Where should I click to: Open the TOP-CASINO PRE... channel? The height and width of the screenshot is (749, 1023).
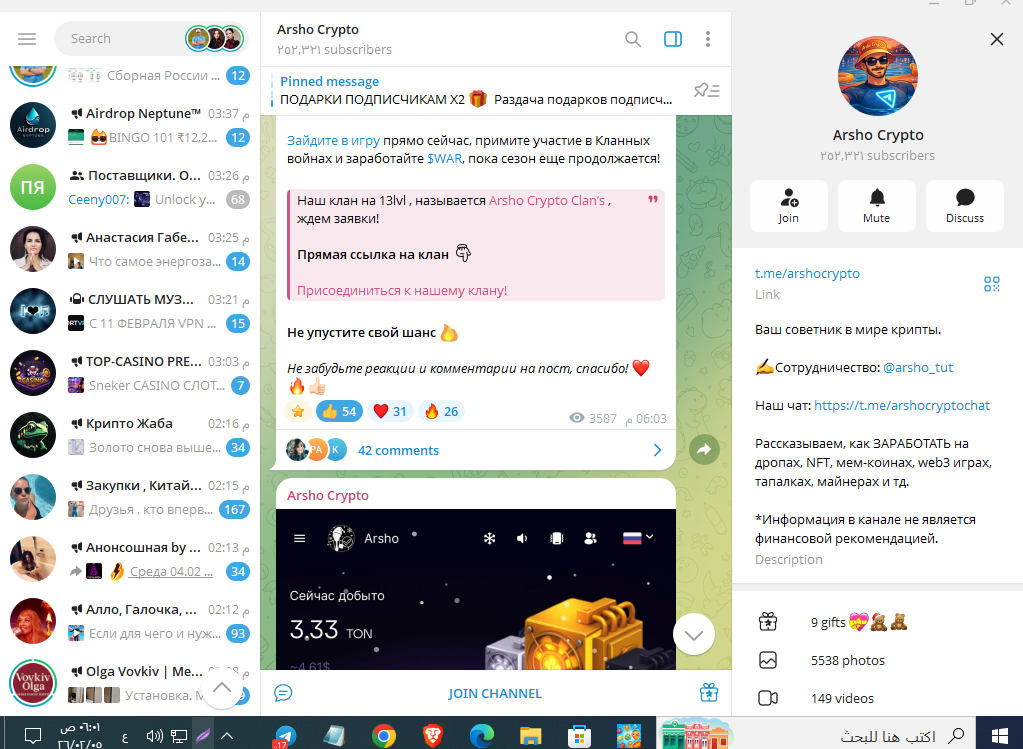tap(130, 373)
